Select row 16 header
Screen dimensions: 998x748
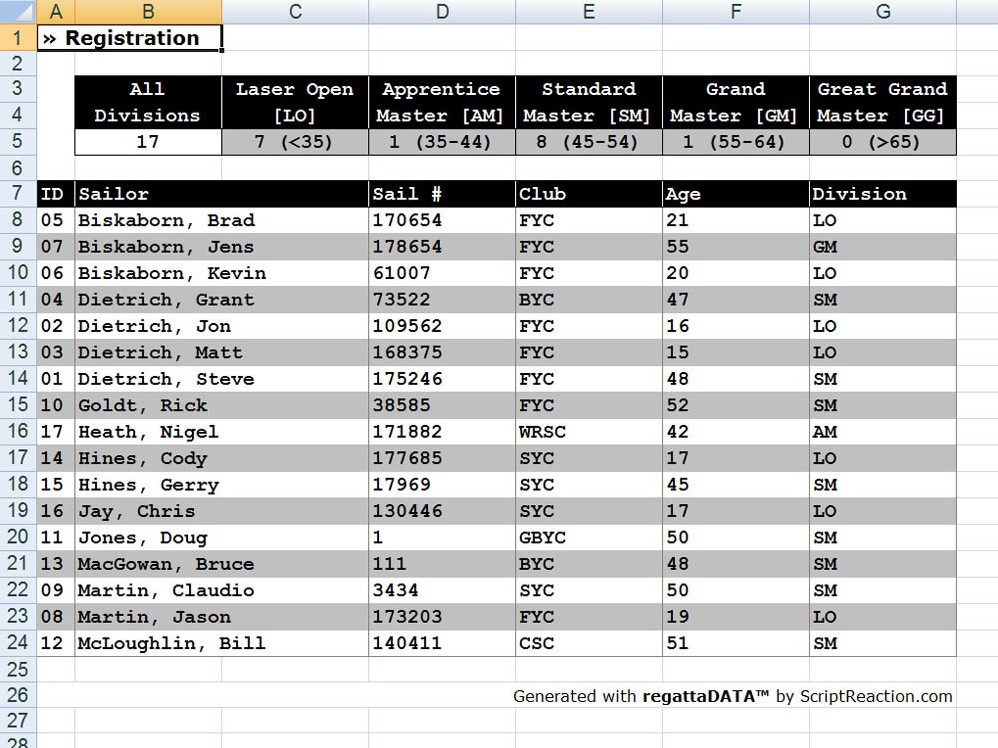click(18, 431)
